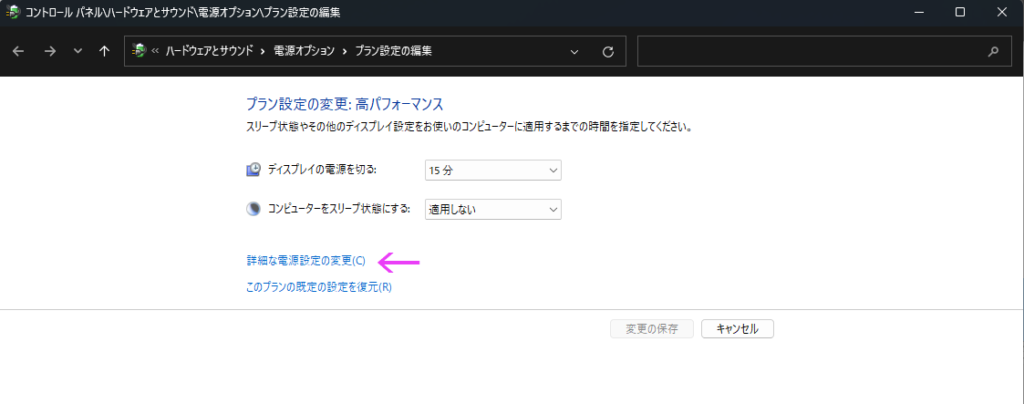This screenshot has height=404, width=1024.
Task: Select プラン設定の編集 breadcrumb
Action: coord(393,51)
